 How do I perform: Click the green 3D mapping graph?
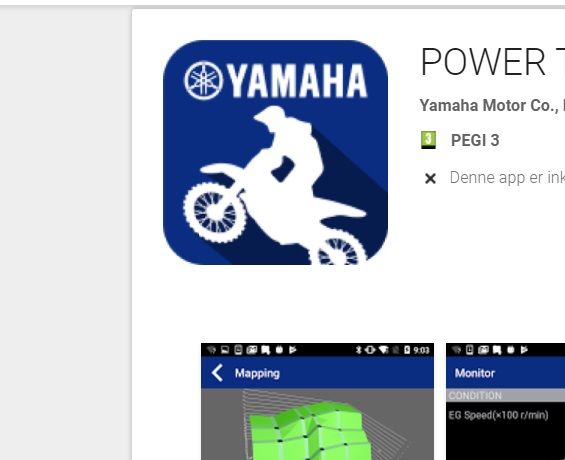310,431
